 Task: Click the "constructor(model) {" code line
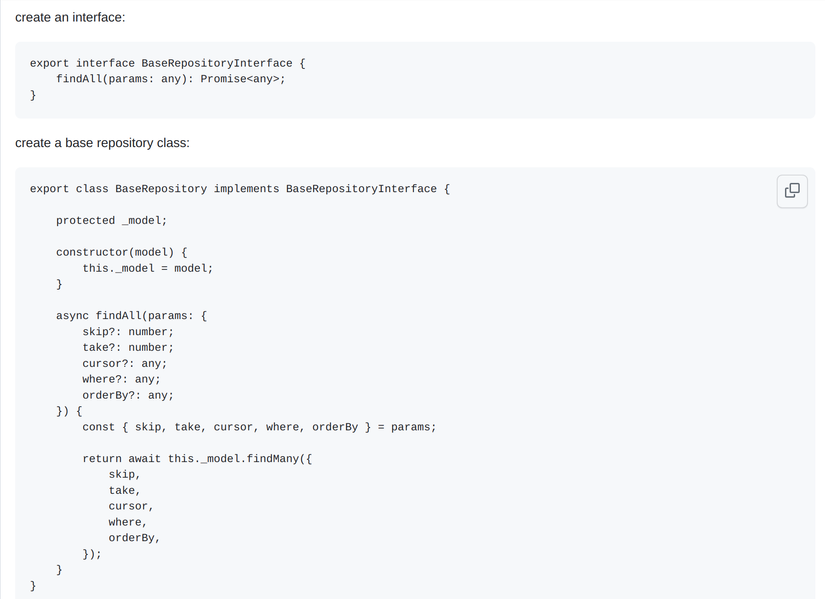point(121,252)
